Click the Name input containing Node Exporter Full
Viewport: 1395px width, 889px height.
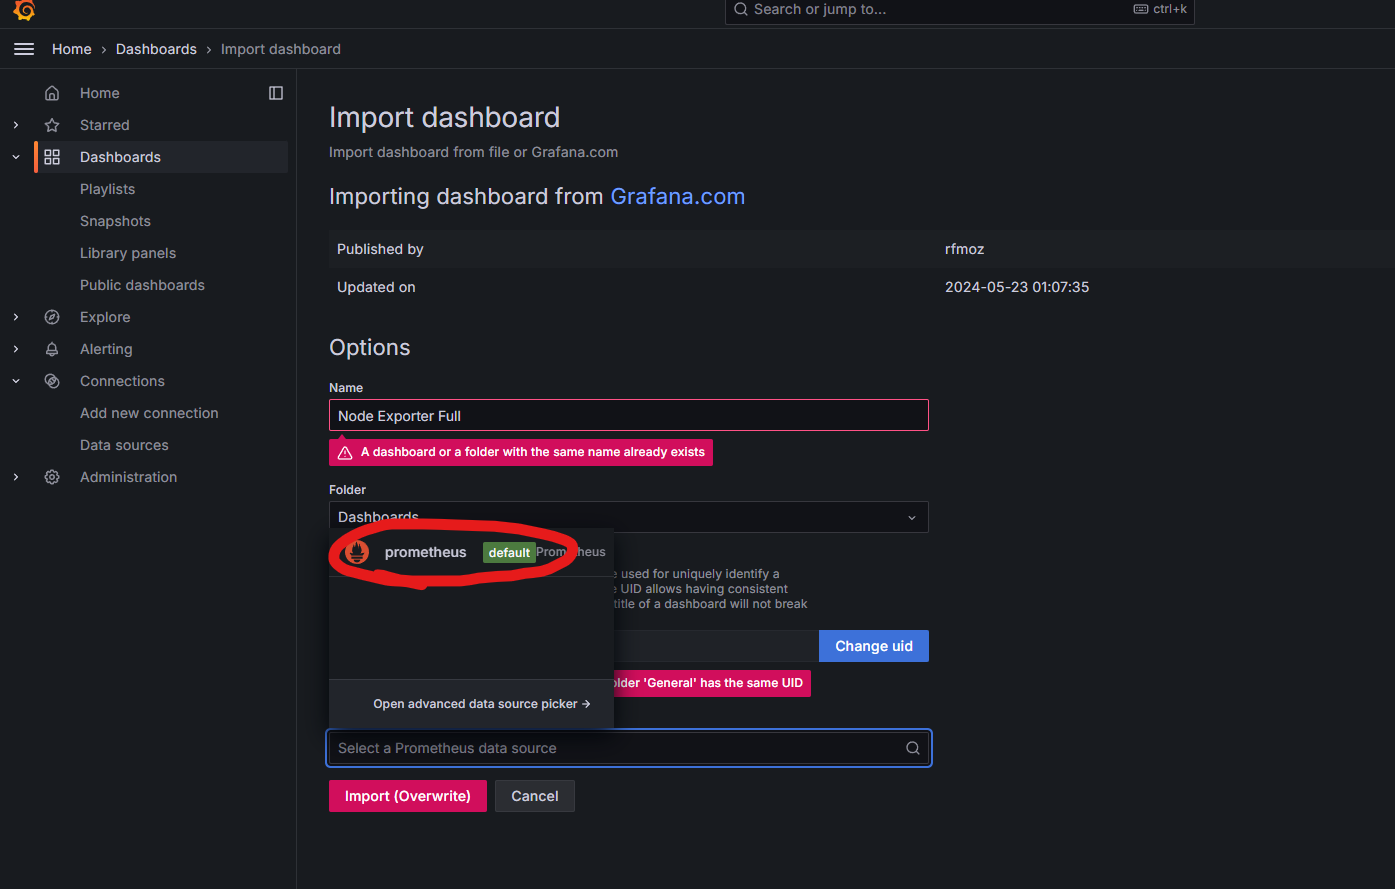[x=628, y=415]
